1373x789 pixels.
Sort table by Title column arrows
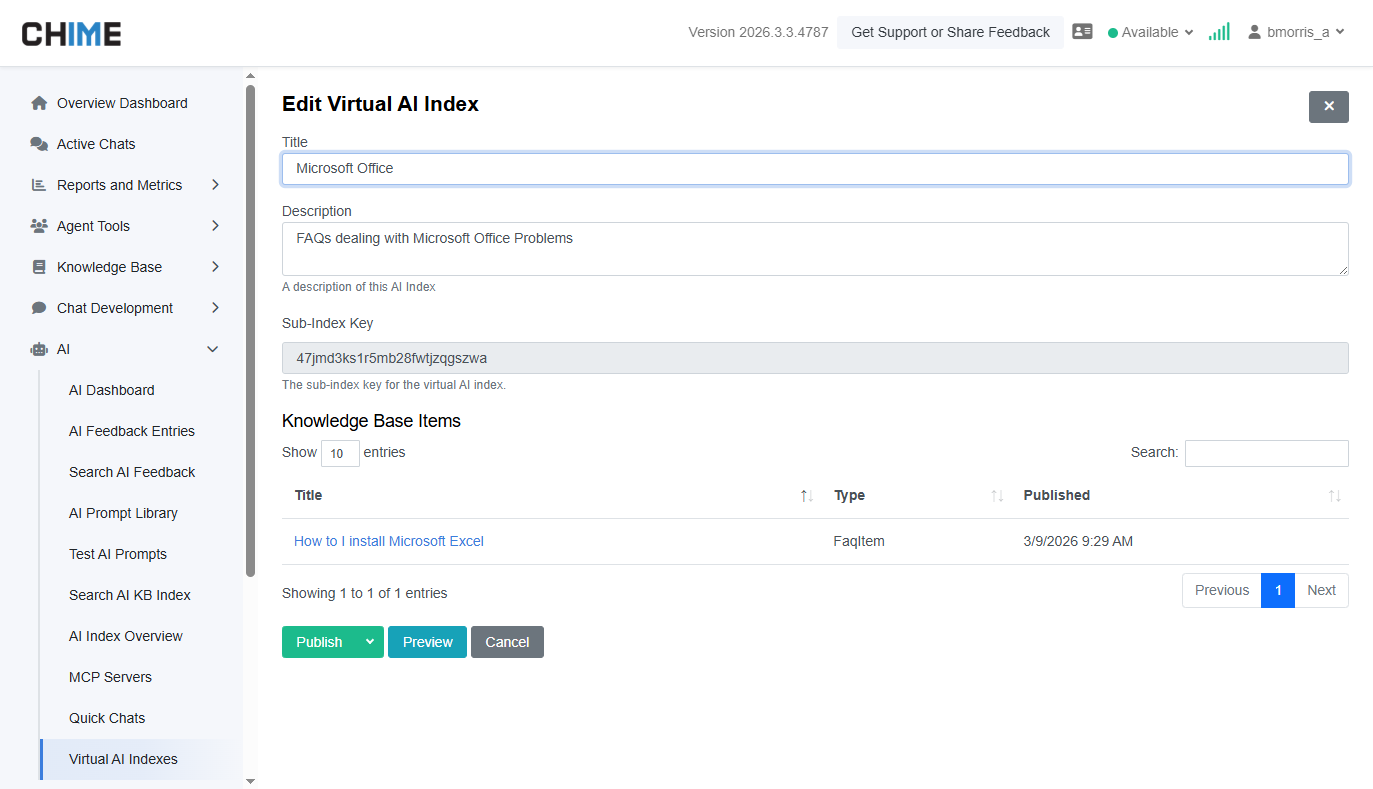point(806,496)
